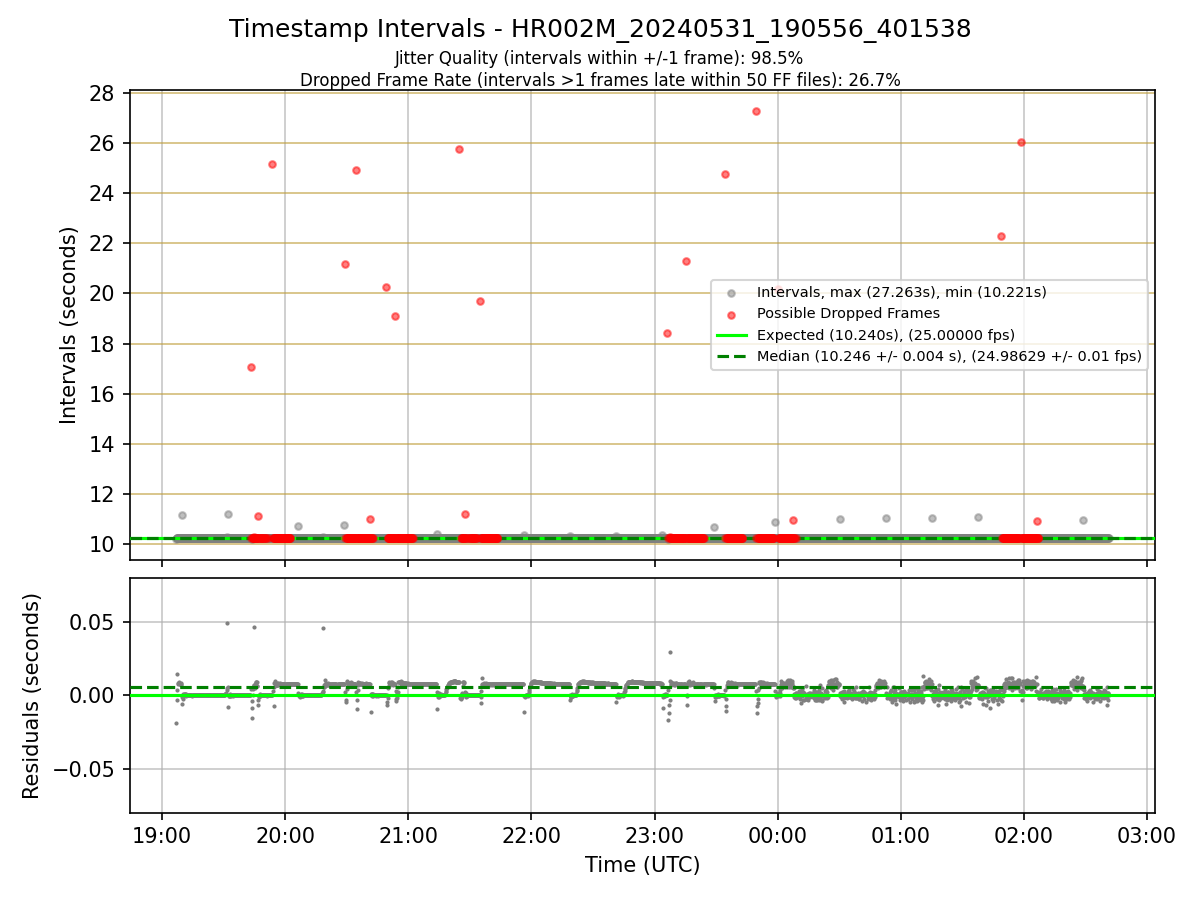Click legend entry Intervals, max (27.263s)
Viewport: 1200px width, 900px height.
pos(902,292)
